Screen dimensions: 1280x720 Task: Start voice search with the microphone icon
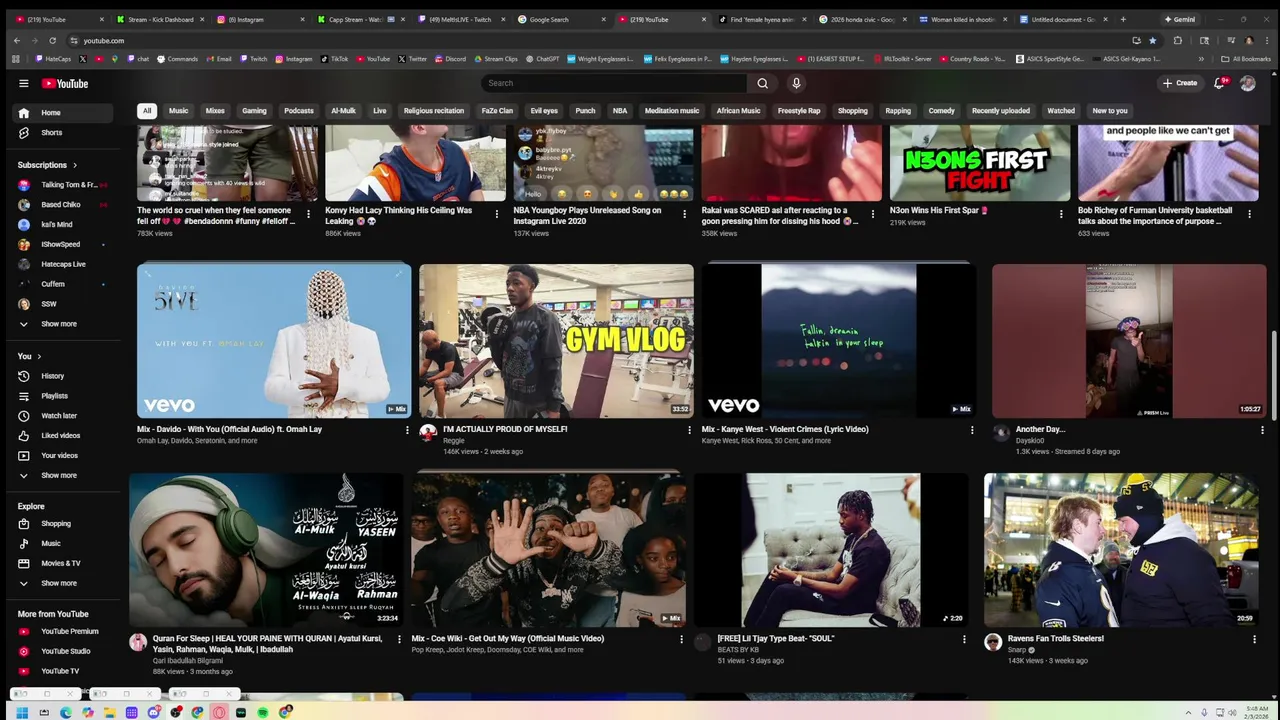pyautogui.click(x=796, y=83)
